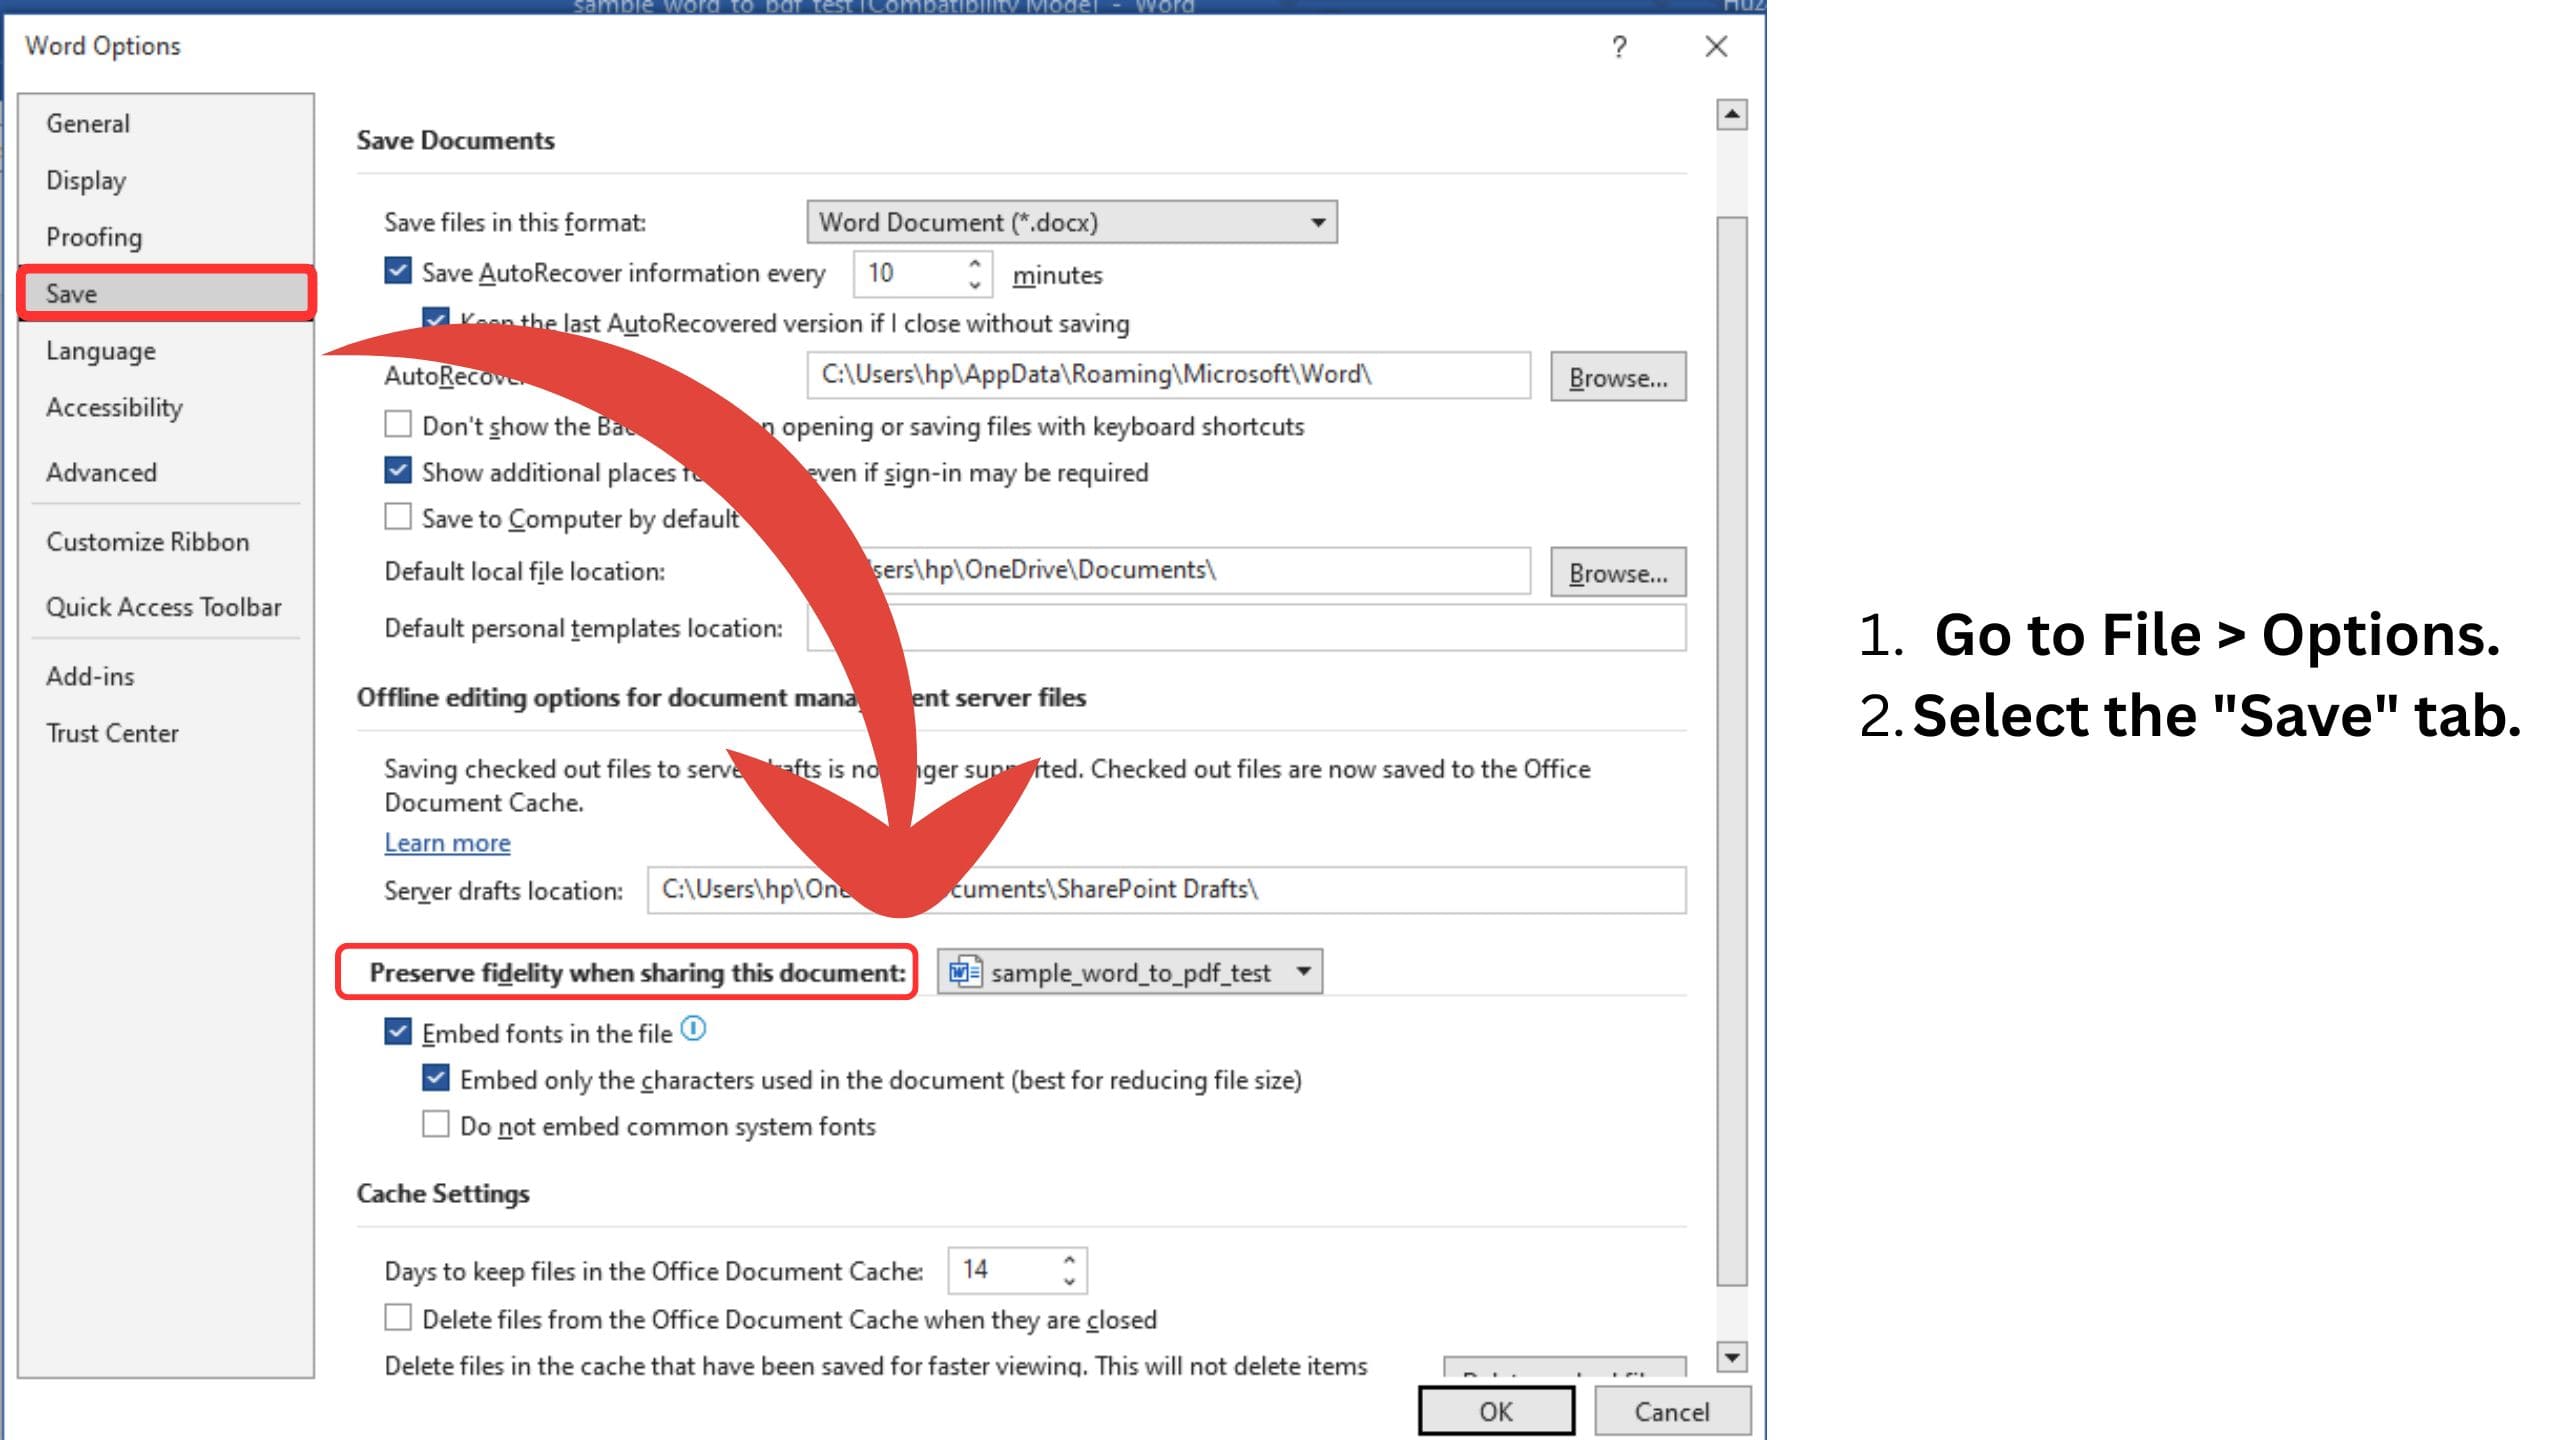Screen dimensions: 2560x1440
Task: Close the Word Options dialog
Action: 1716,47
